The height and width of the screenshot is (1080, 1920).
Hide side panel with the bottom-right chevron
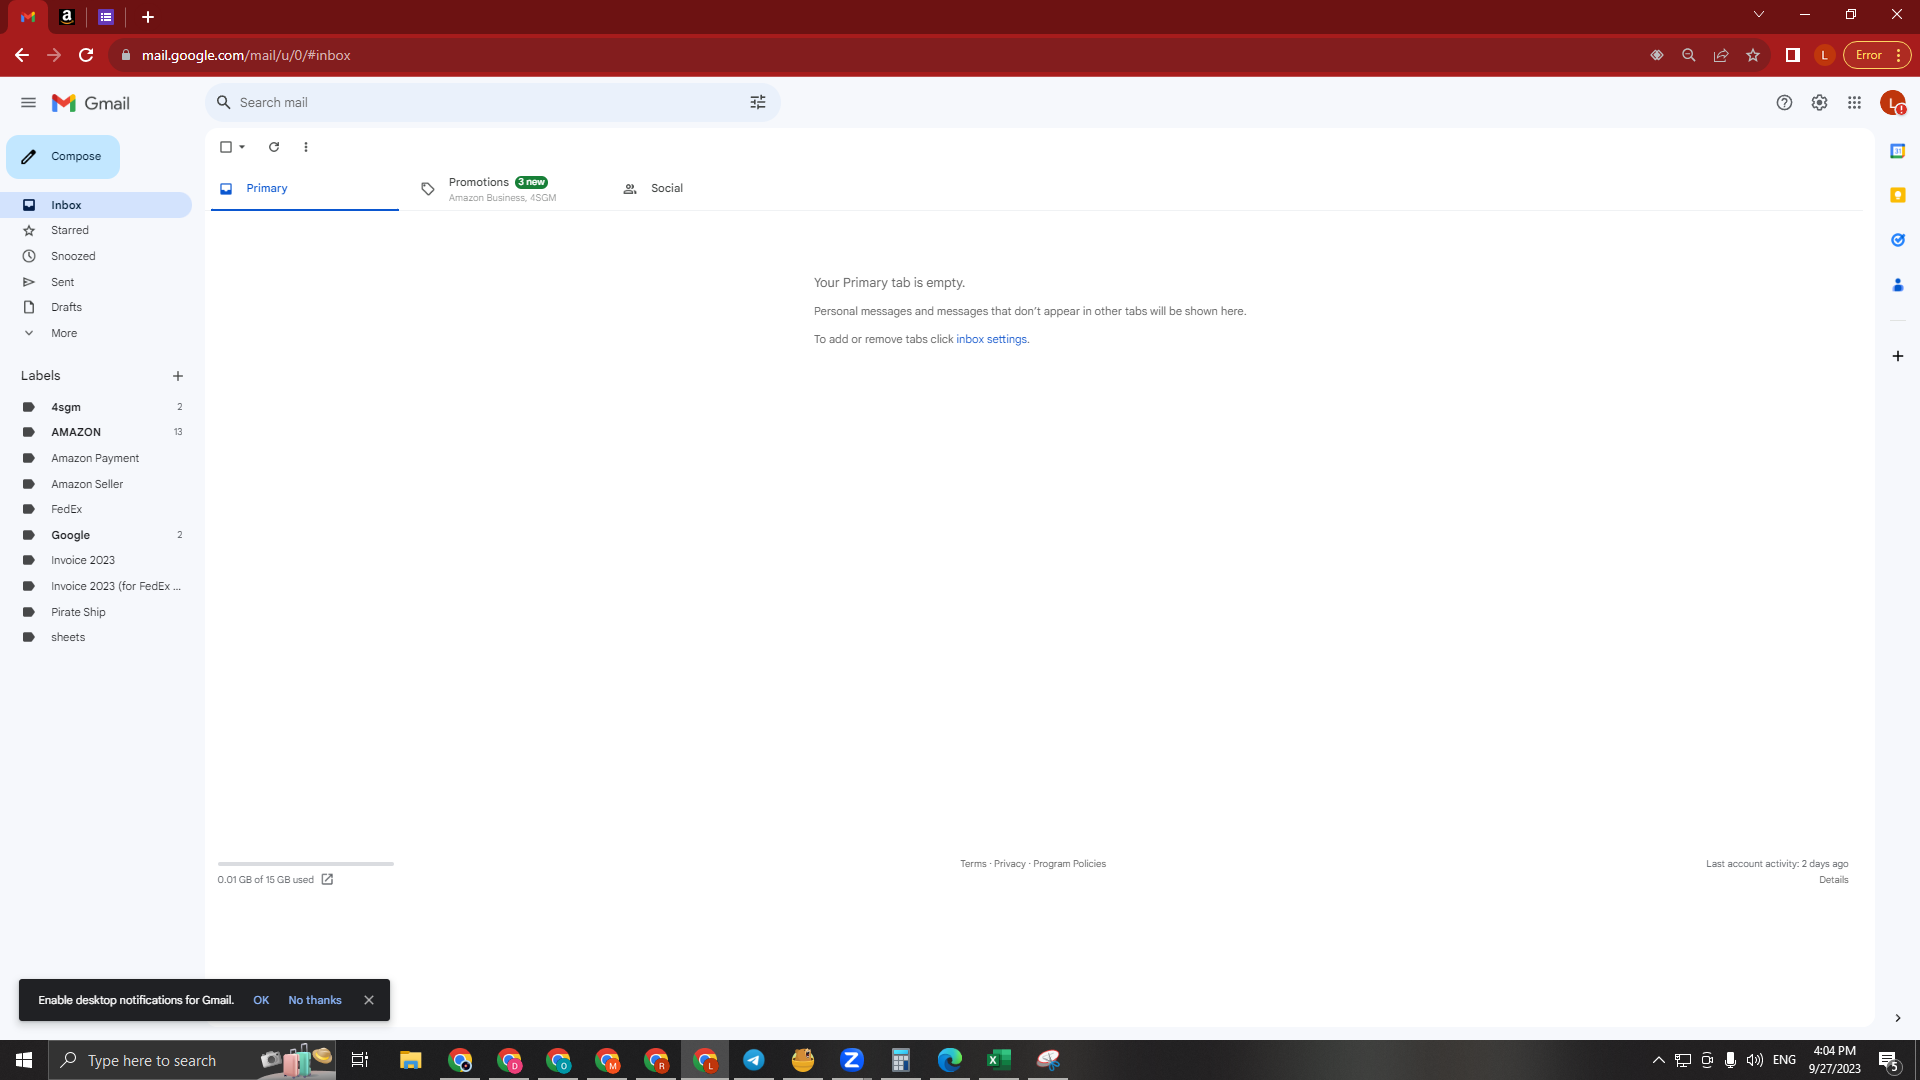[x=1897, y=1018]
